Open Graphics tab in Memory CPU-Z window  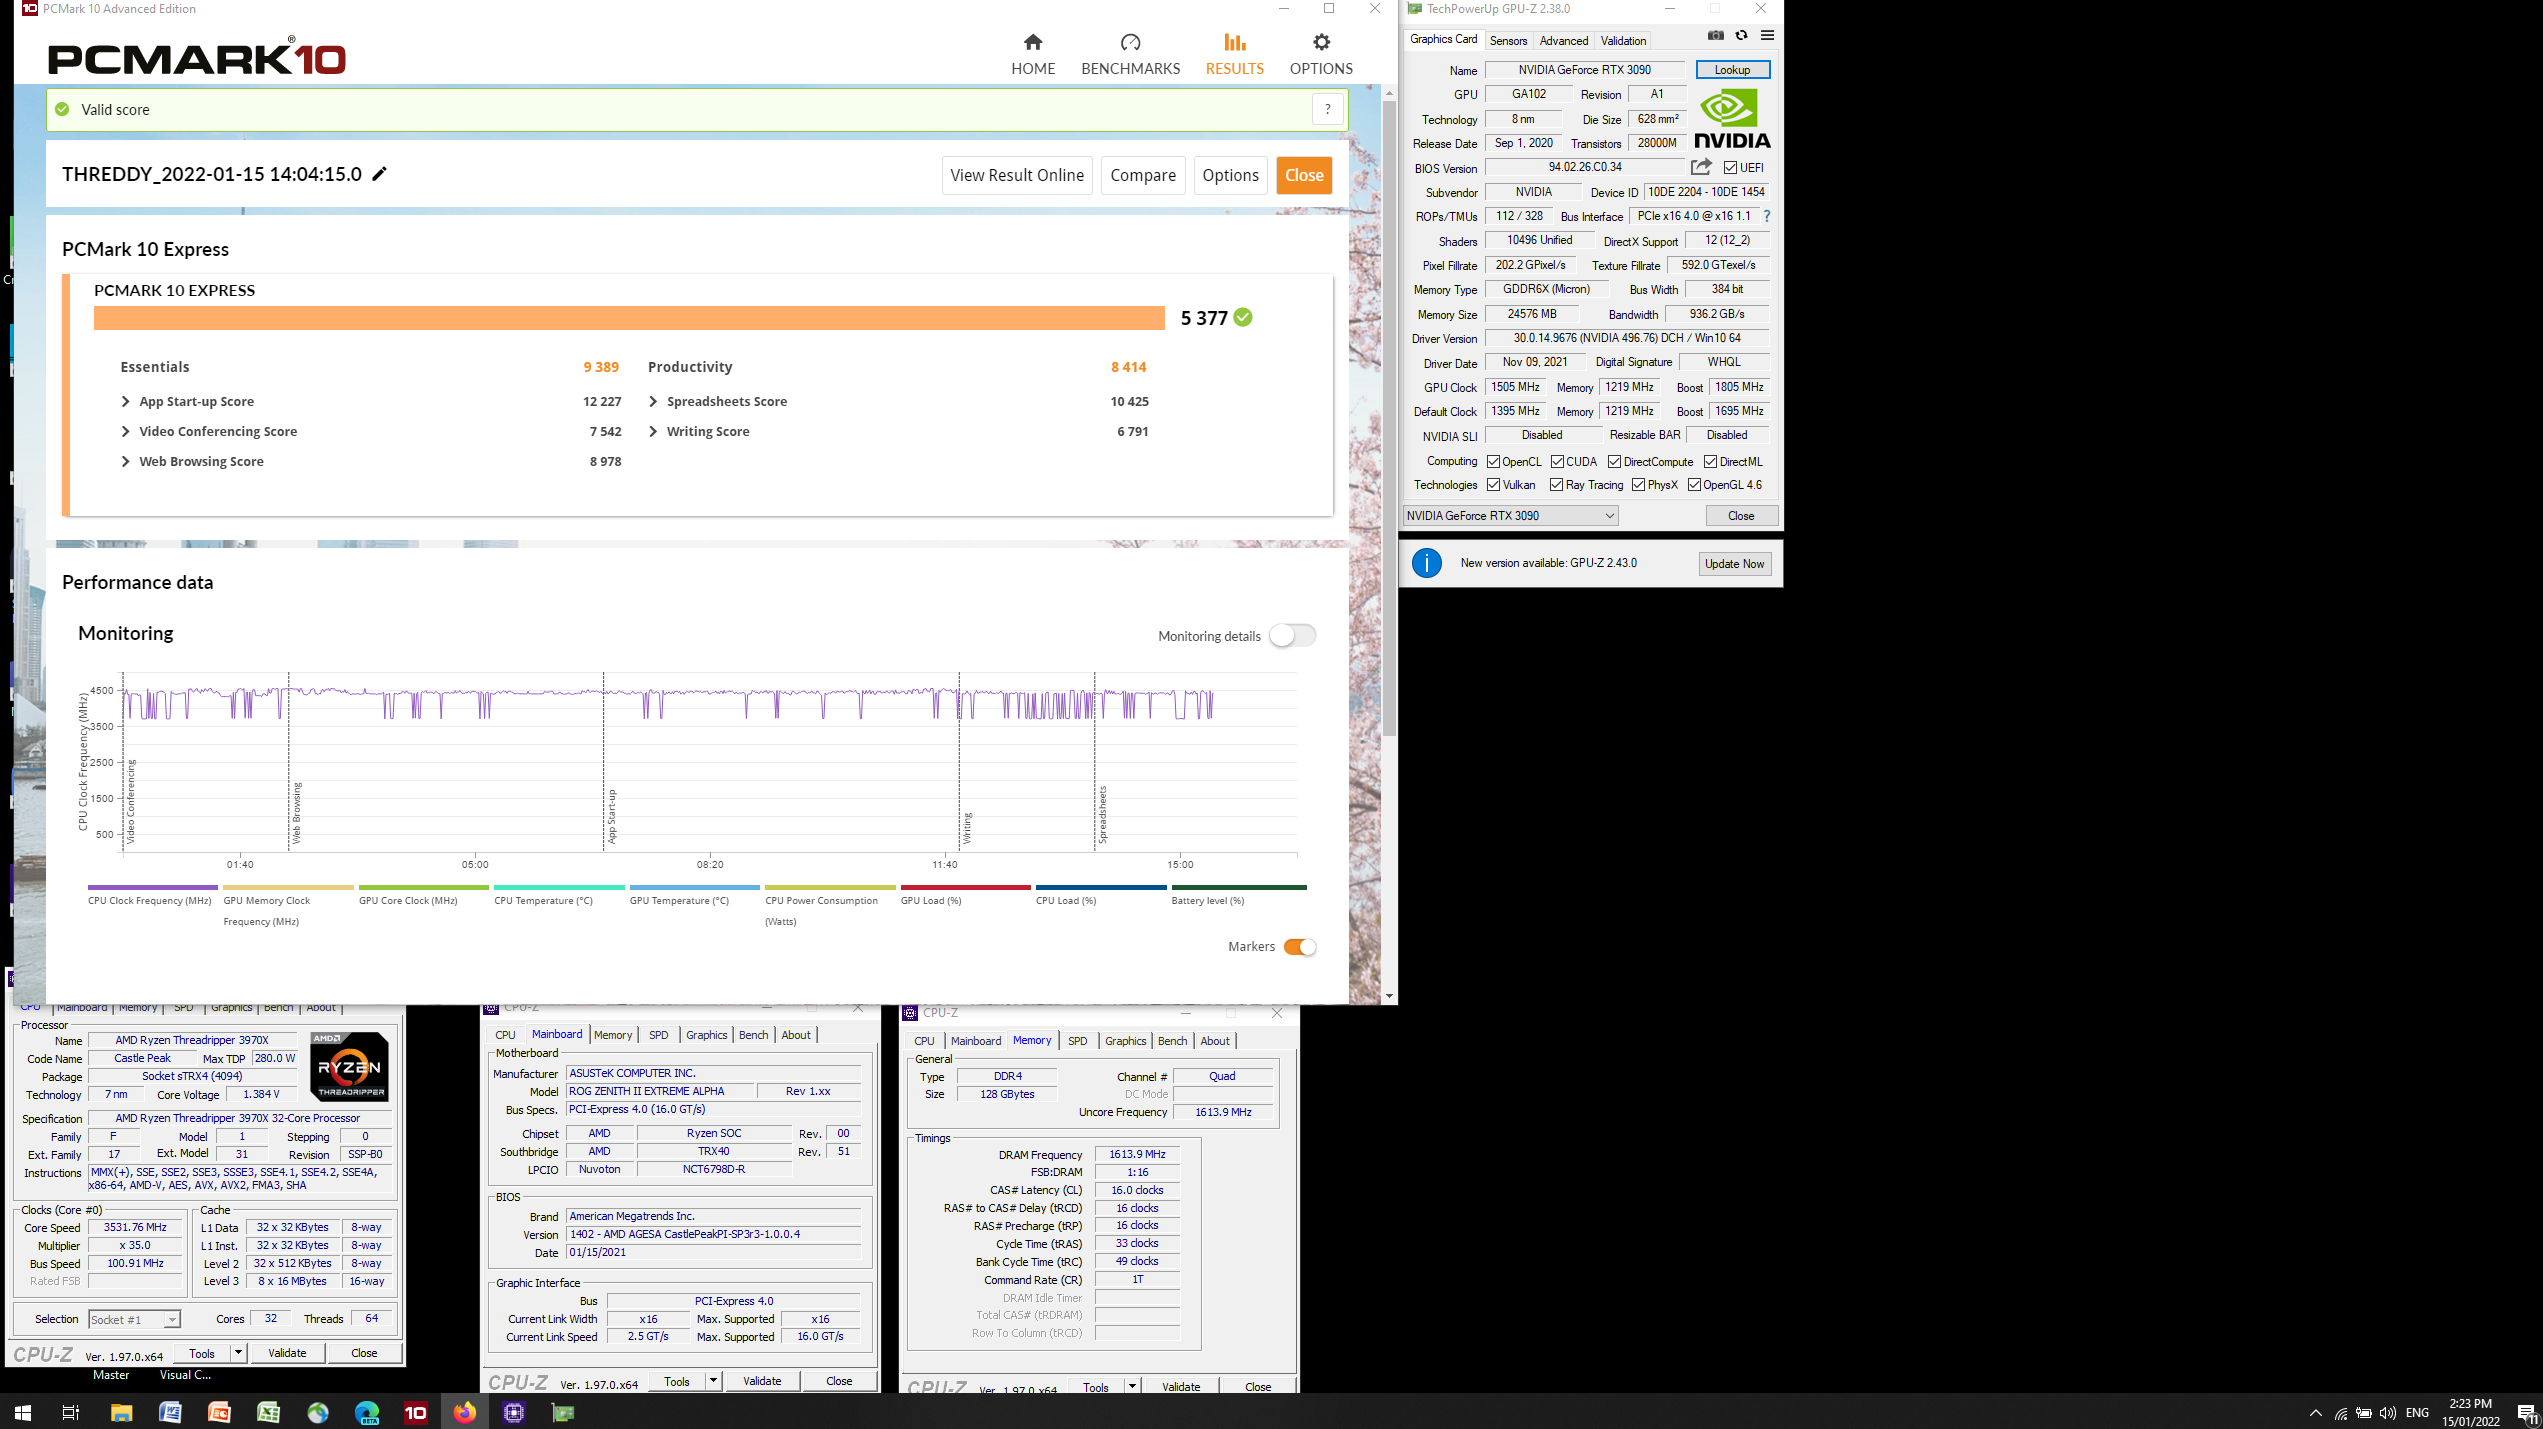coord(1125,1041)
